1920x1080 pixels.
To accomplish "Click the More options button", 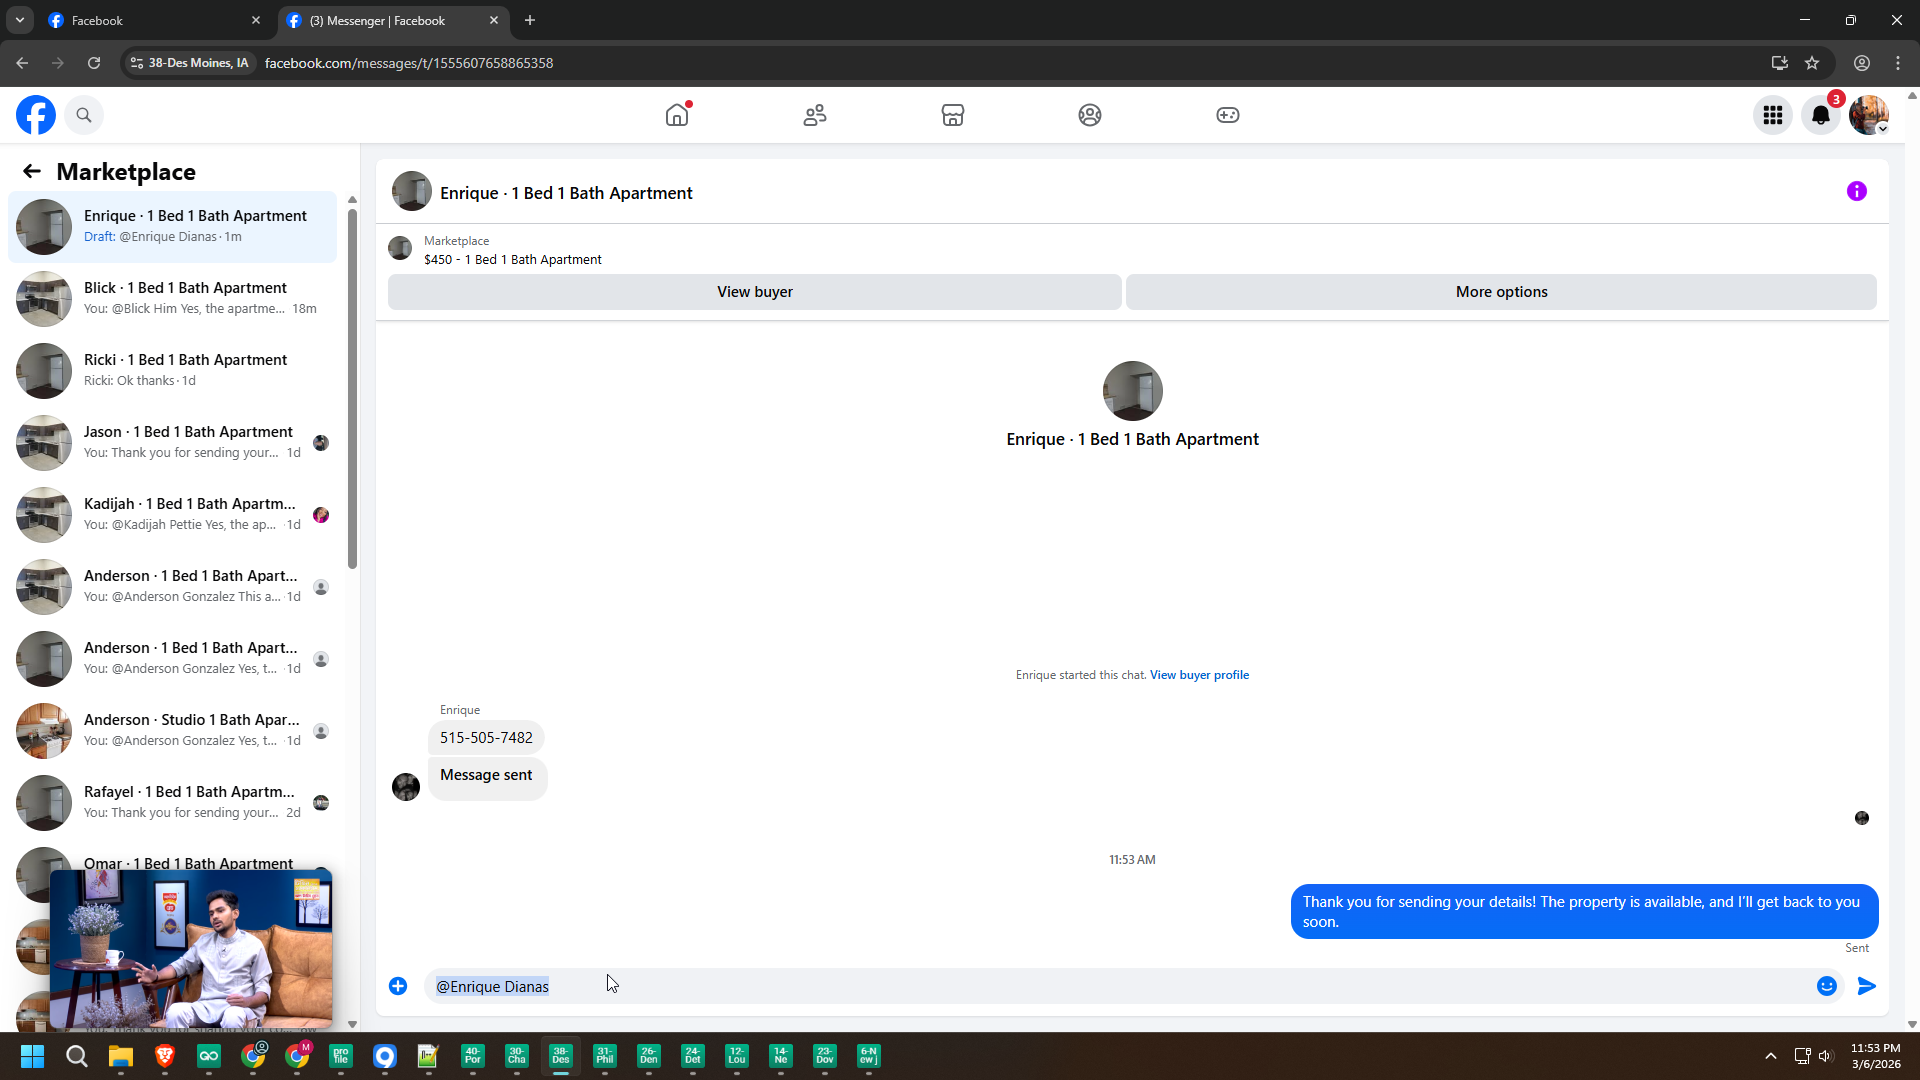I will pos(1500,292).
